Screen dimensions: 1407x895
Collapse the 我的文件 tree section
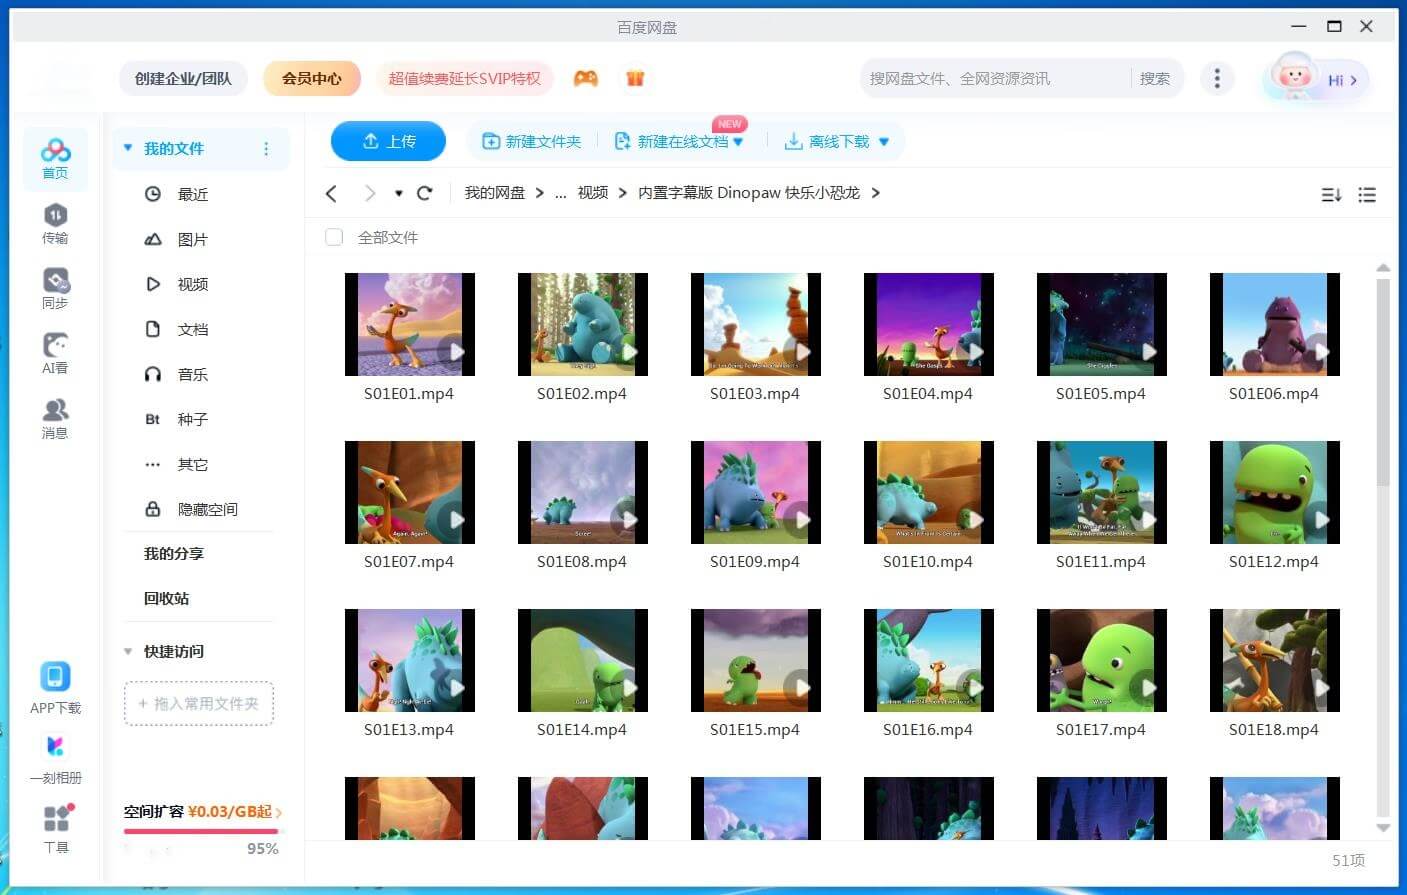click(128, 148)
